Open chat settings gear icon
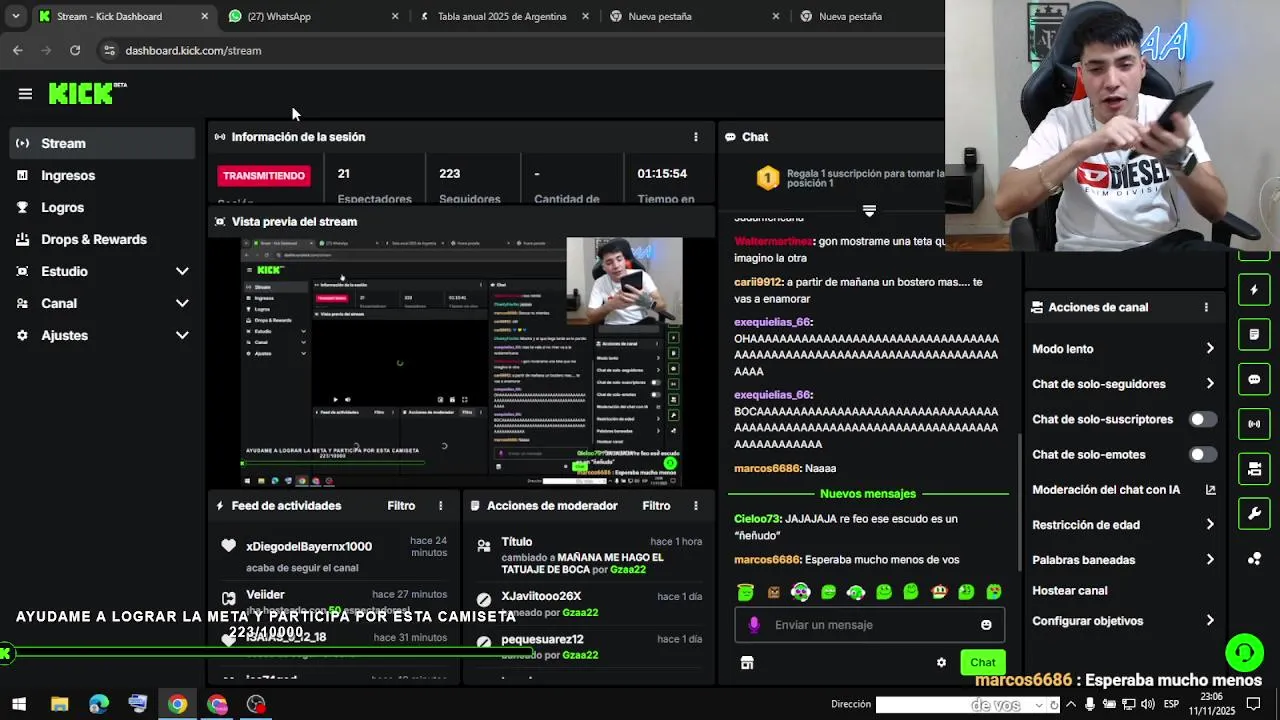The width and height of the screenshot is (1280, 720). click(941, 662)
